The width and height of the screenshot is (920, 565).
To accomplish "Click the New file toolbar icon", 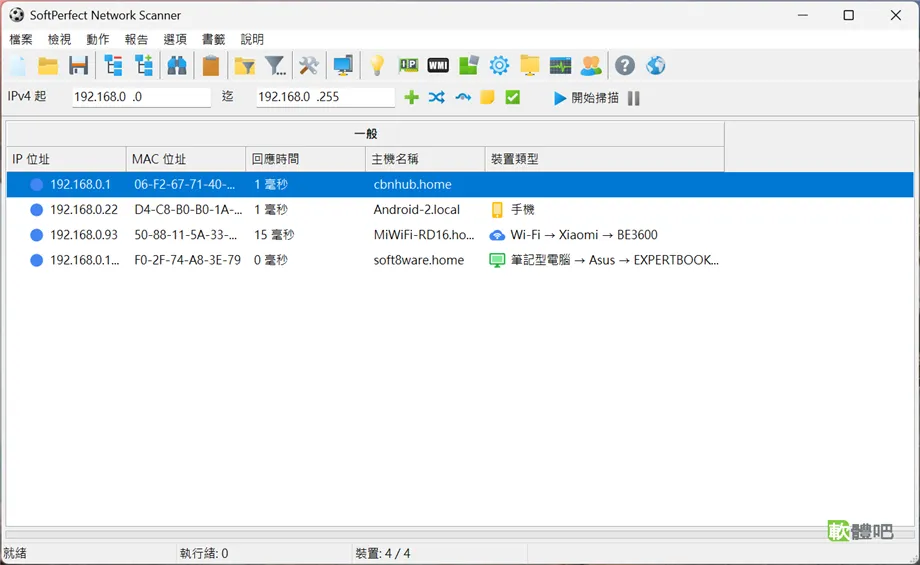I will pyautogui.click(x=18, y=66).
